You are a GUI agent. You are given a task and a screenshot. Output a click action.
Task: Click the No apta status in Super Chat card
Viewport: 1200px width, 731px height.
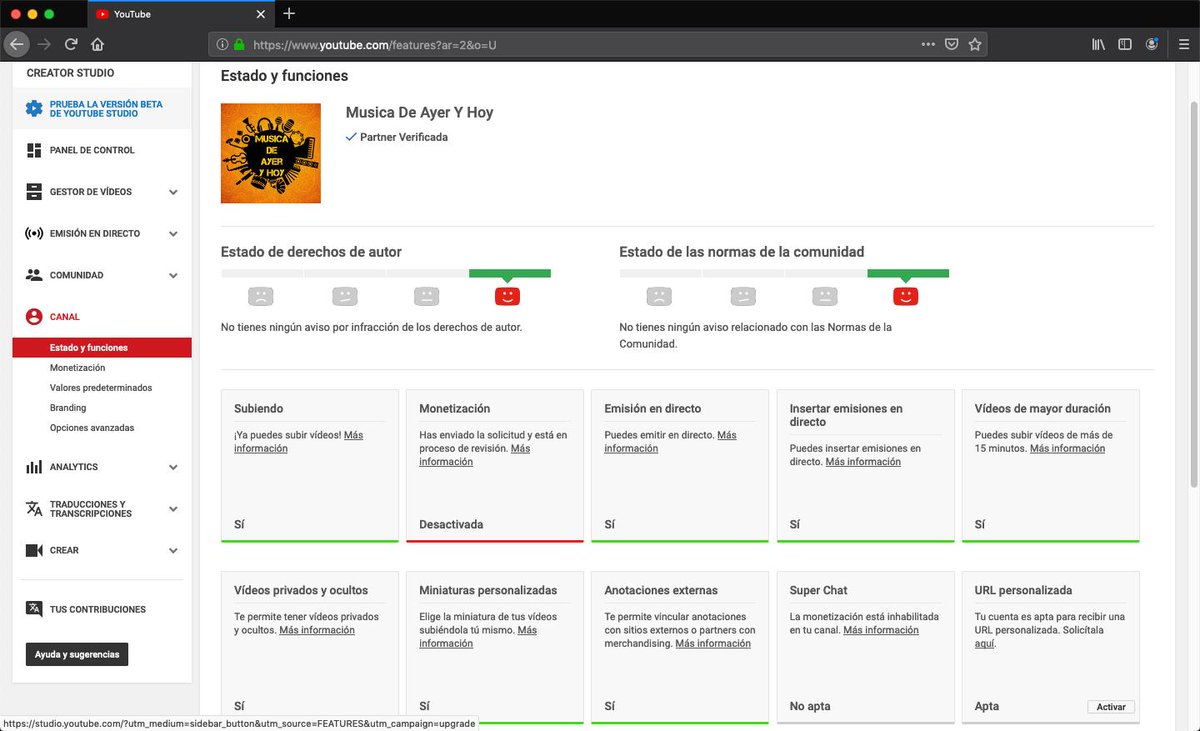point(810,706)
